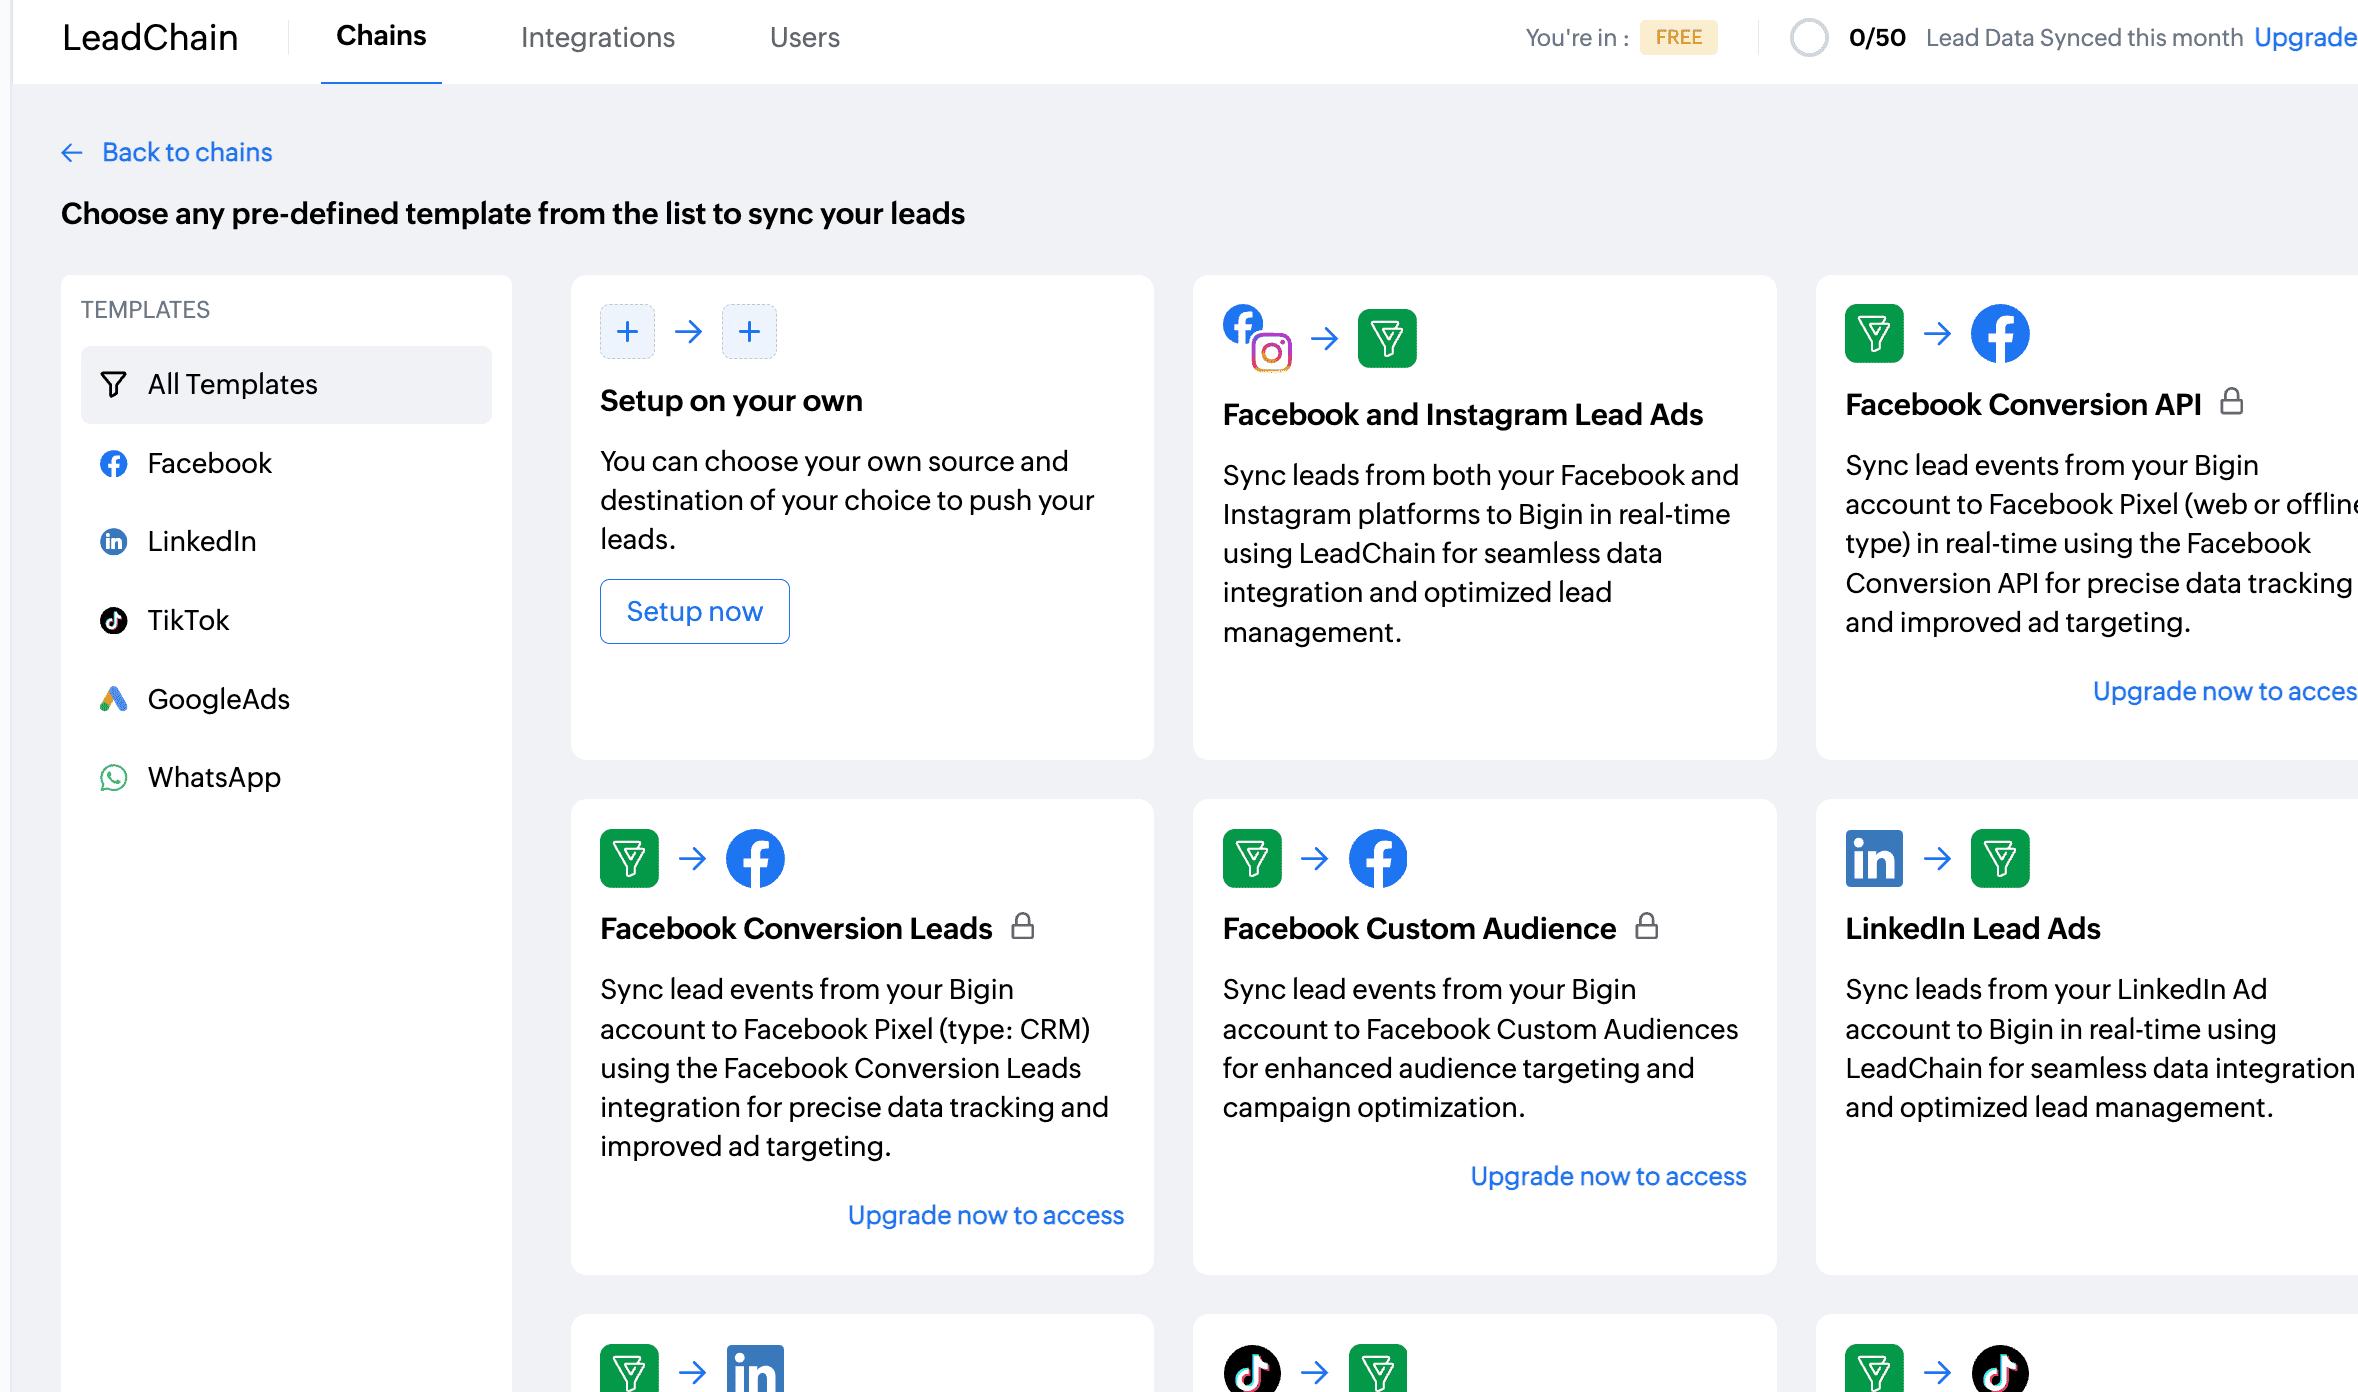Open the Integrations tab
2358x1392 pixels.
597,38
